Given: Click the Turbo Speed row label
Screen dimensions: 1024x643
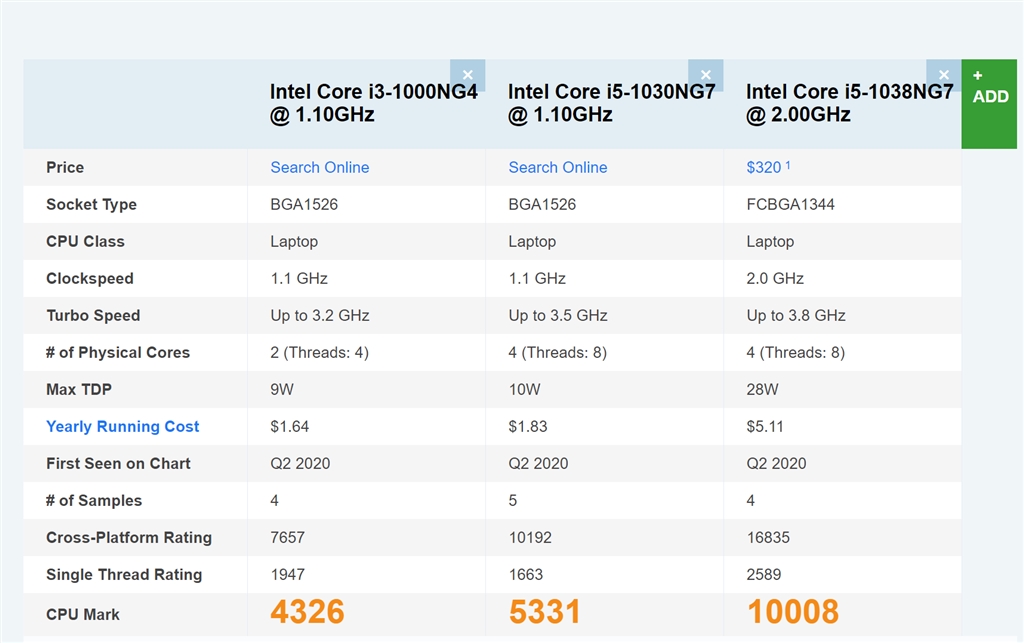Looking at the screenshot, I should [x=93, y=315].
